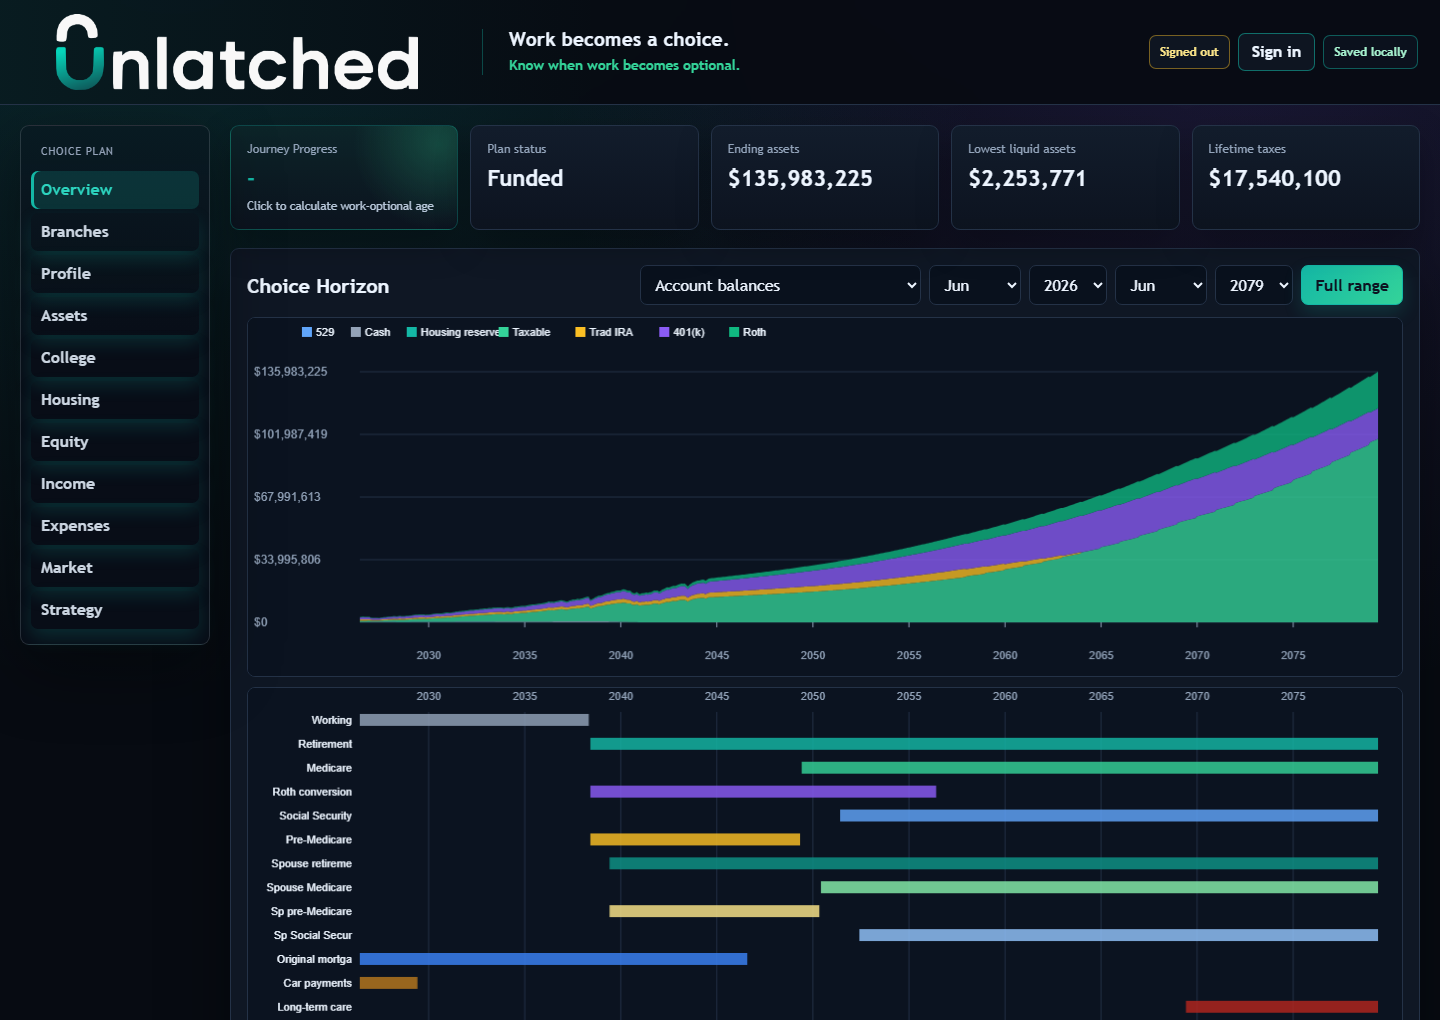Click the Spouse Medicare timeline bar
This screenshot has width=1440, height=1020.
click(1099, 888)
